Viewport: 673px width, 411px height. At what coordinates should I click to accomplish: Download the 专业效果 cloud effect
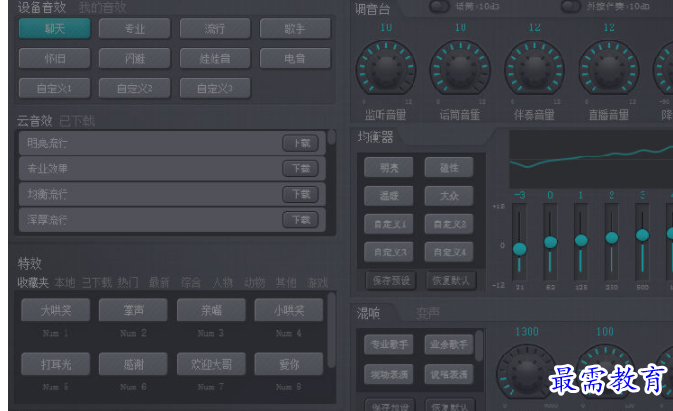click(x=300, y=169)
